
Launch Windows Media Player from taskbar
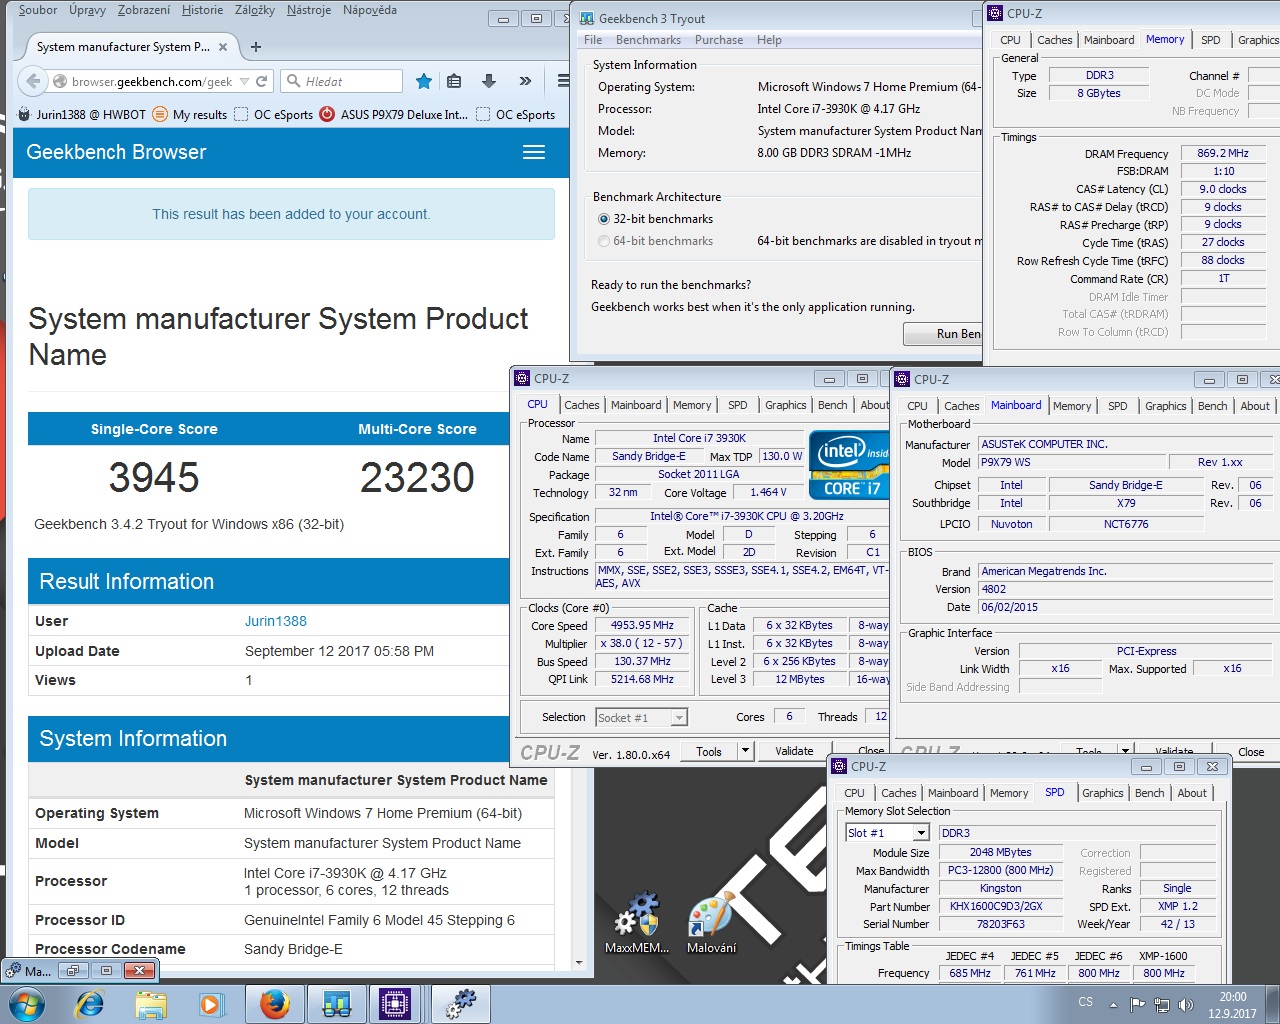[211, 1003]
